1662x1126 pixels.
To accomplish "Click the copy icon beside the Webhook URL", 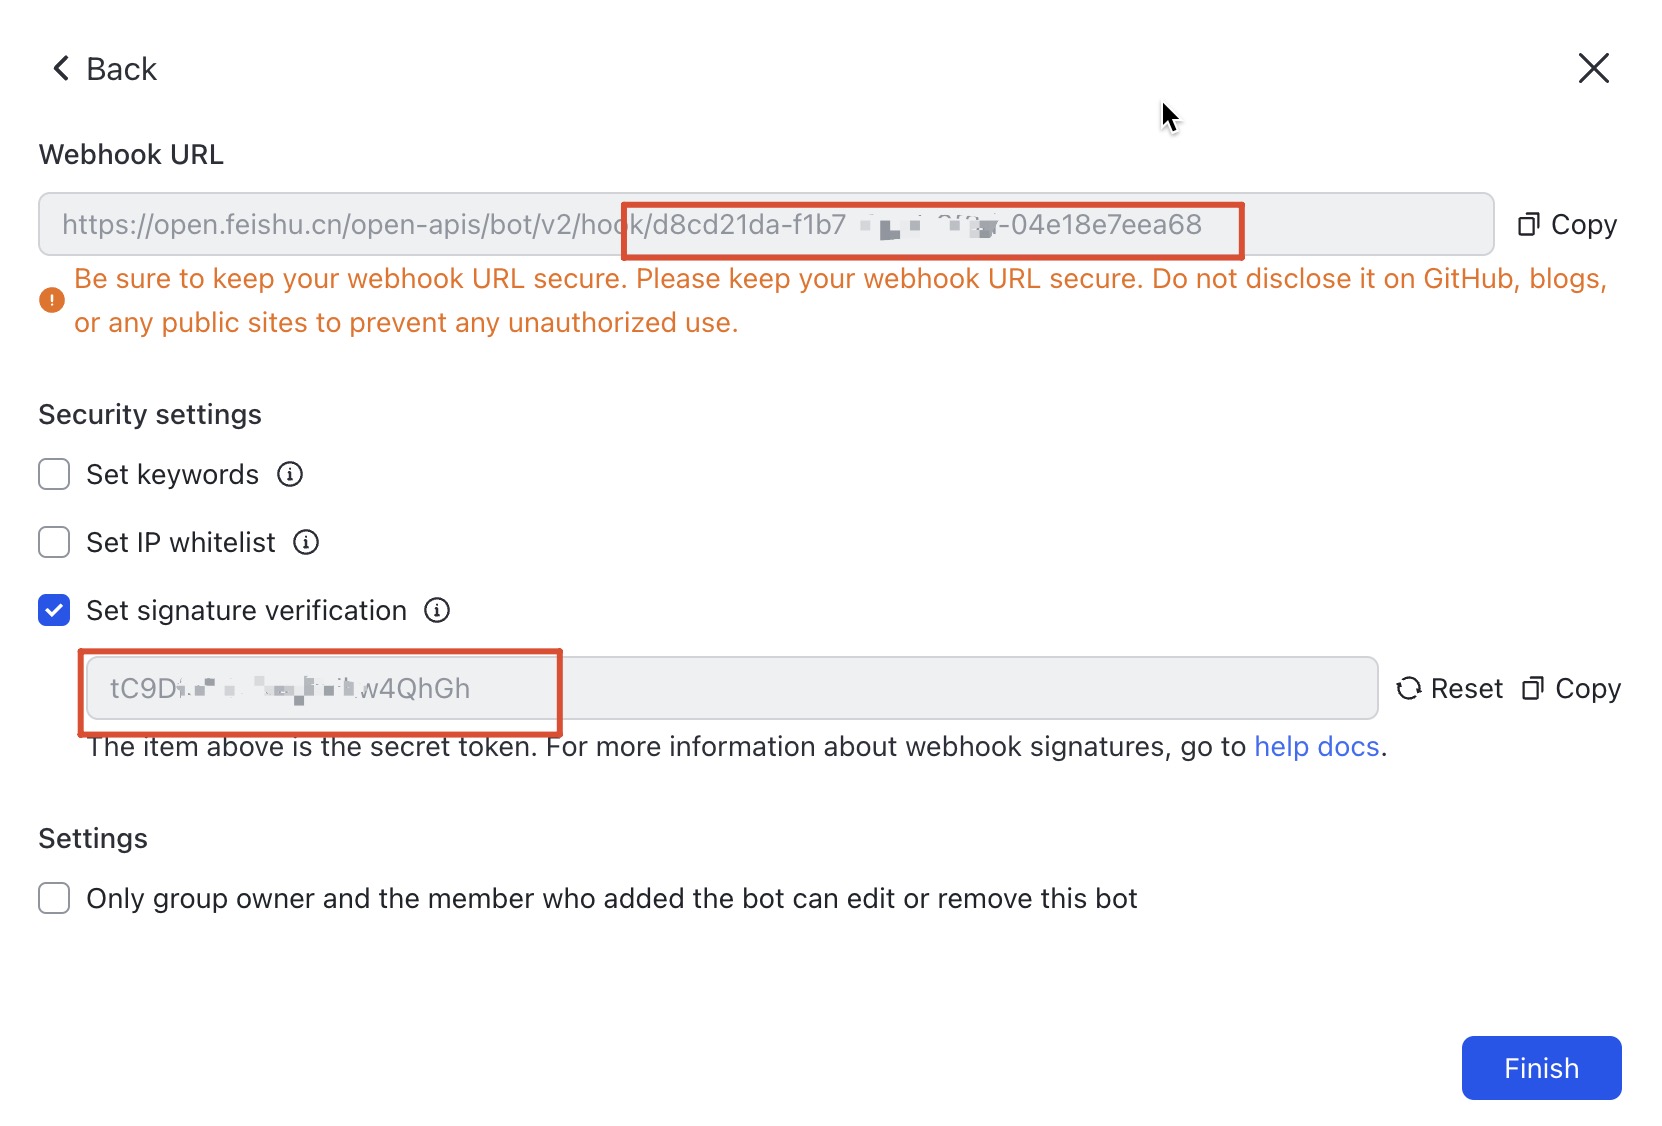I will (1528, 224).
